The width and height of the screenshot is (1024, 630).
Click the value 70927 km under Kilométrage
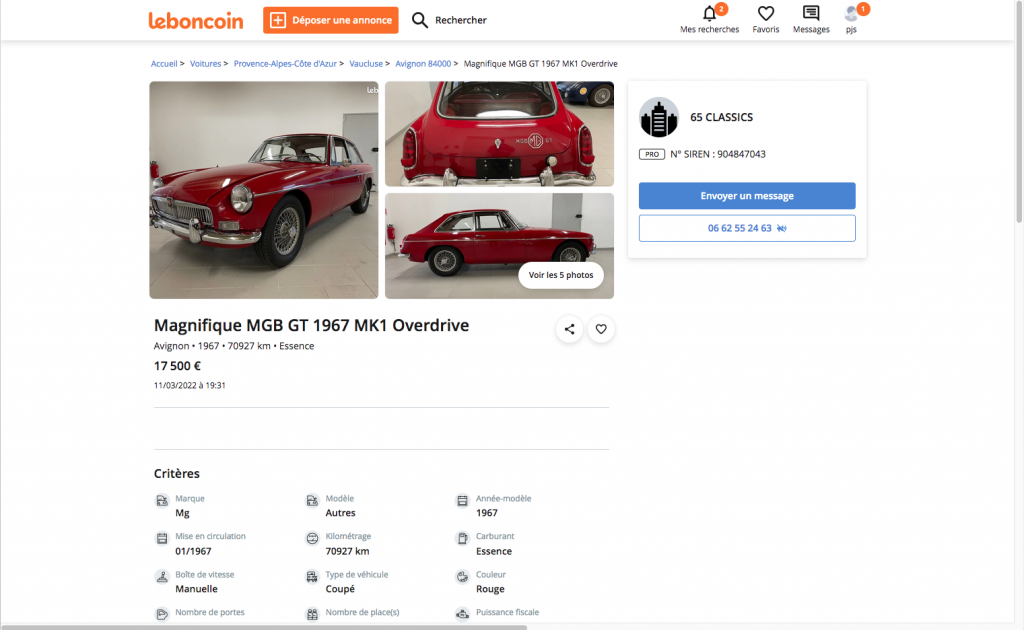[x=347, y=551]
